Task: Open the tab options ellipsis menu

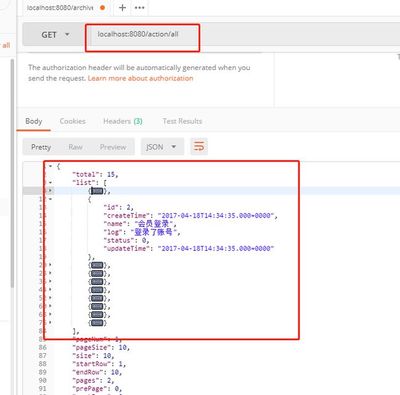Action: (139, 7)
